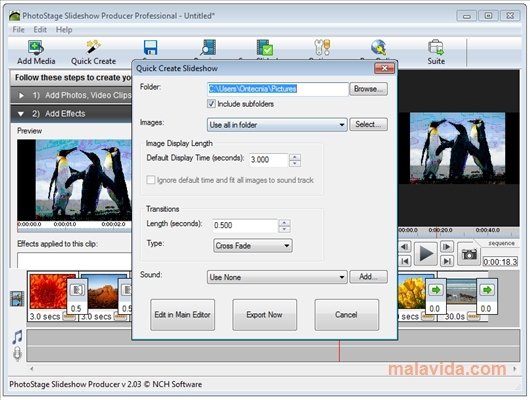The width and height of the screenshot is (530, 400).
Task: Click the Suite toolbar icon
Action: tap(436, 47)
